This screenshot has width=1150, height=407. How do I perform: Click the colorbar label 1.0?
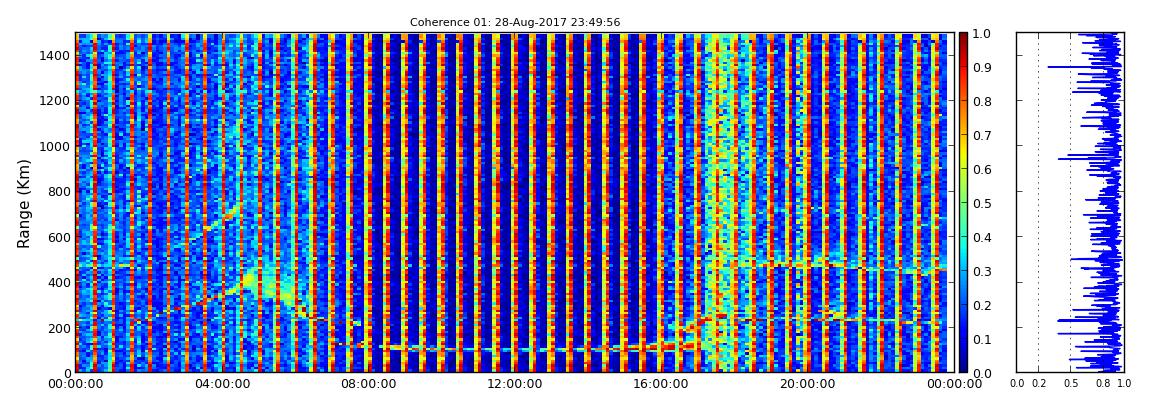click(983, 34)
